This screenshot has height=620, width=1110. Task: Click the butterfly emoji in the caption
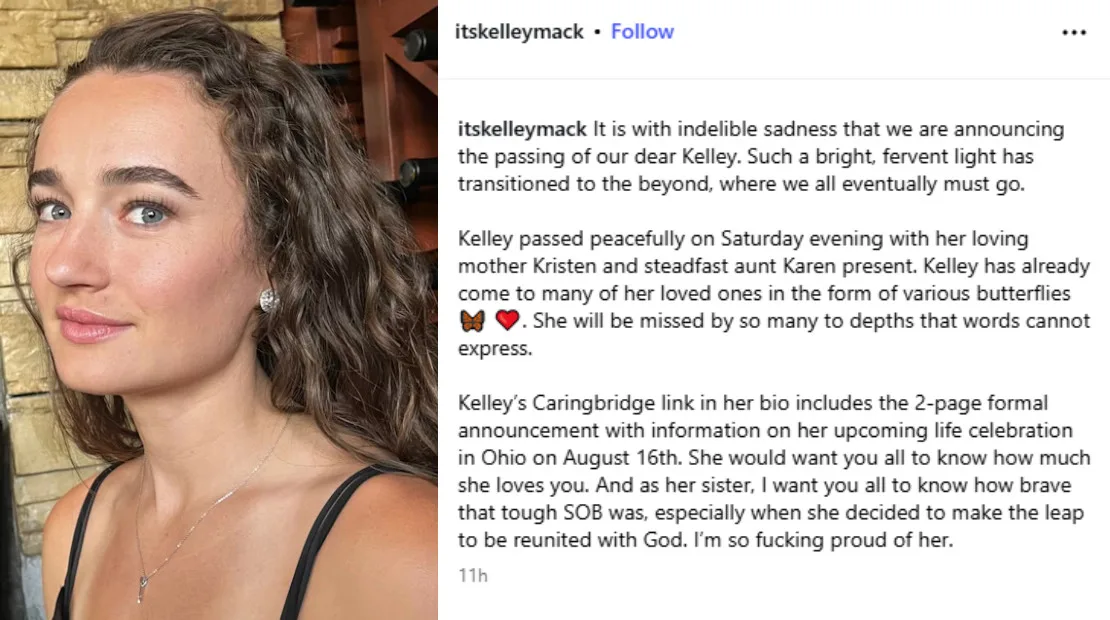pyautogui.click(x=473, y=322)
